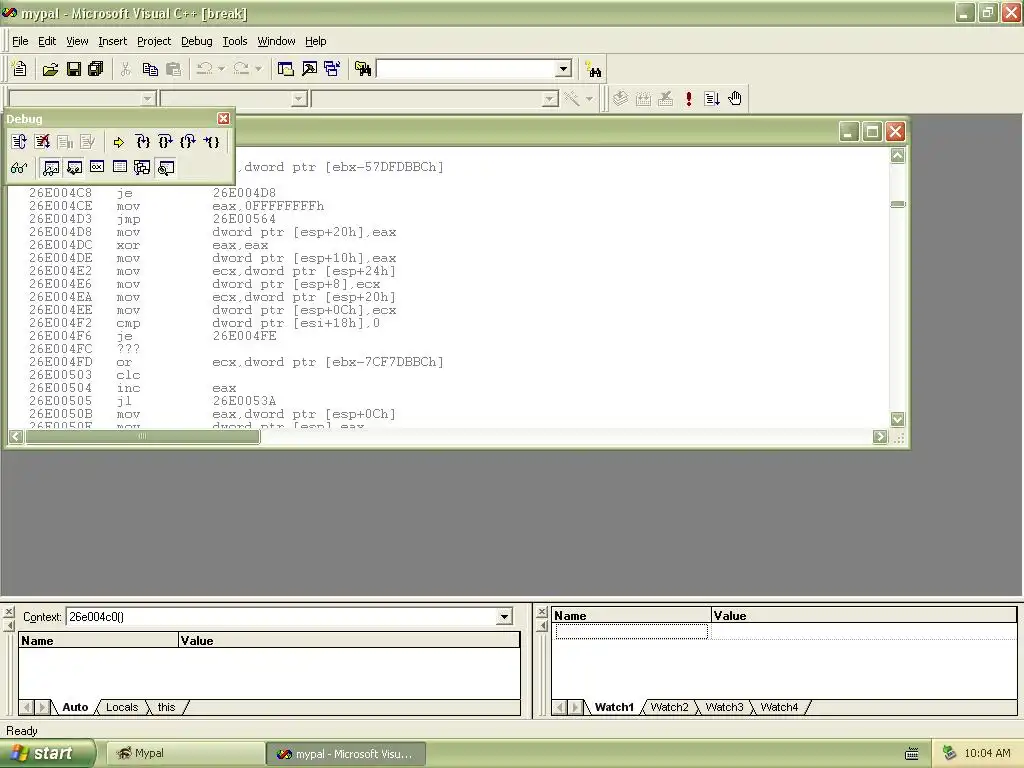The height and width of the screenshot is (768, 1024).
Task: Click the Step Into icon
Action: pyautogui.click(x=142, y=142)
